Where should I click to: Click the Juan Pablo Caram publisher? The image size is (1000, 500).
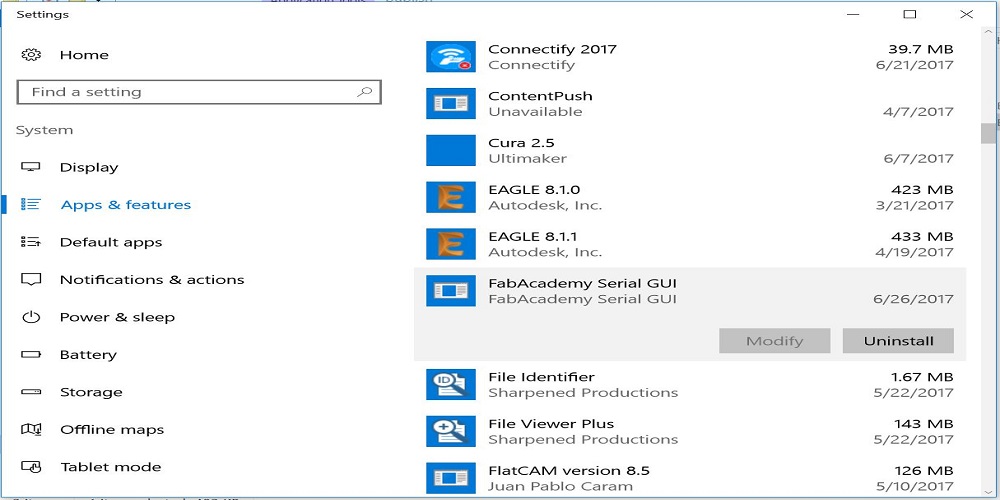click(561, 486)
